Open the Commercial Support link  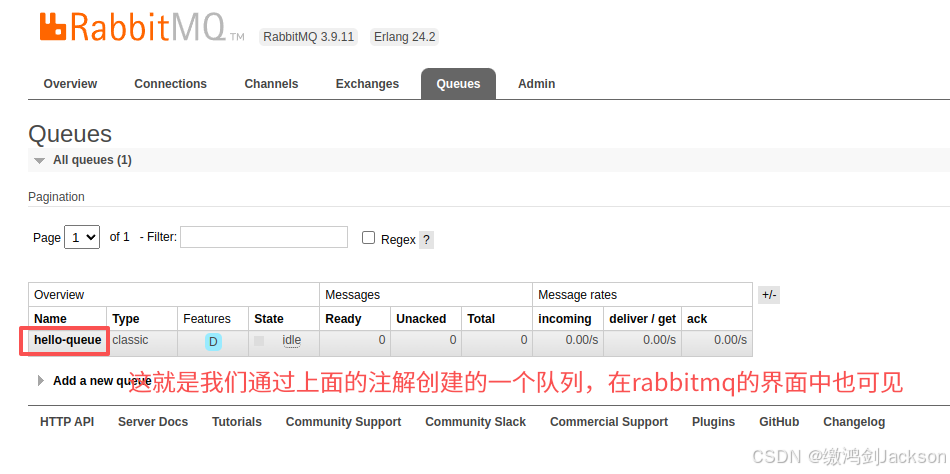[x=609, y=422]
